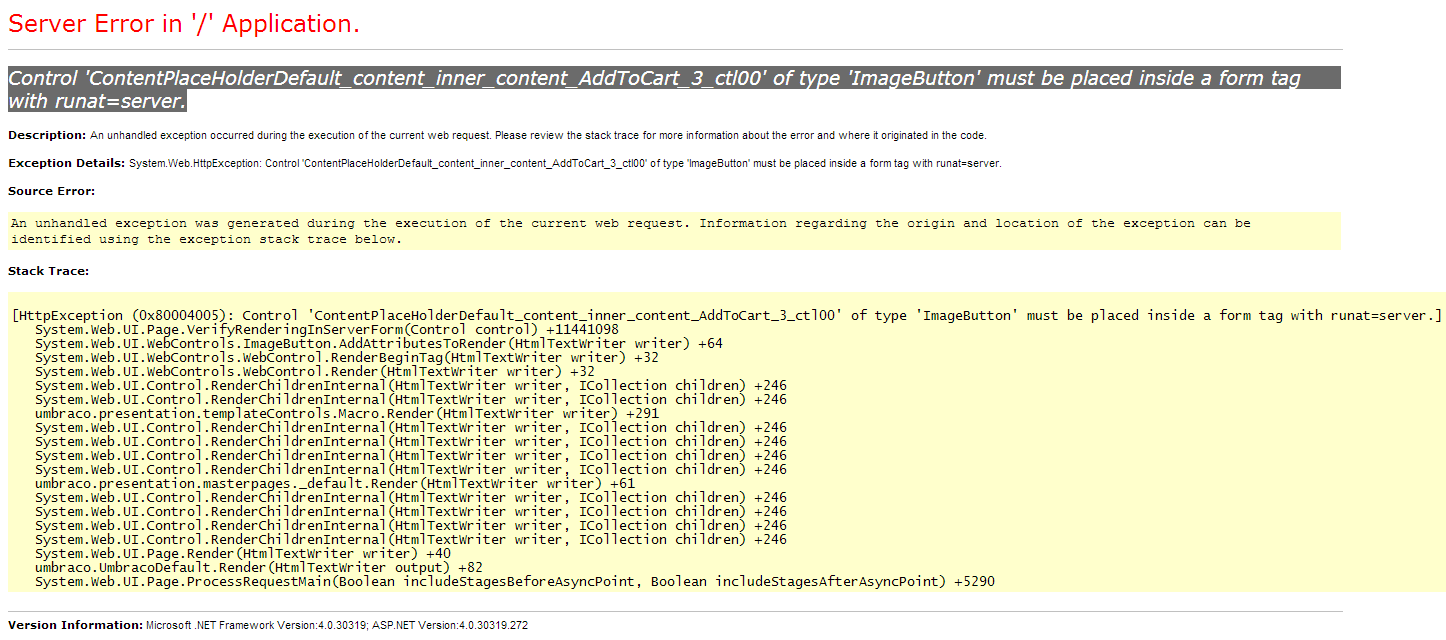The height and width of the screenshot is (640, 1446).
Task: Click the ASP.NET Version:4.0.30319.272 text
Action: (x=450, y=625)
